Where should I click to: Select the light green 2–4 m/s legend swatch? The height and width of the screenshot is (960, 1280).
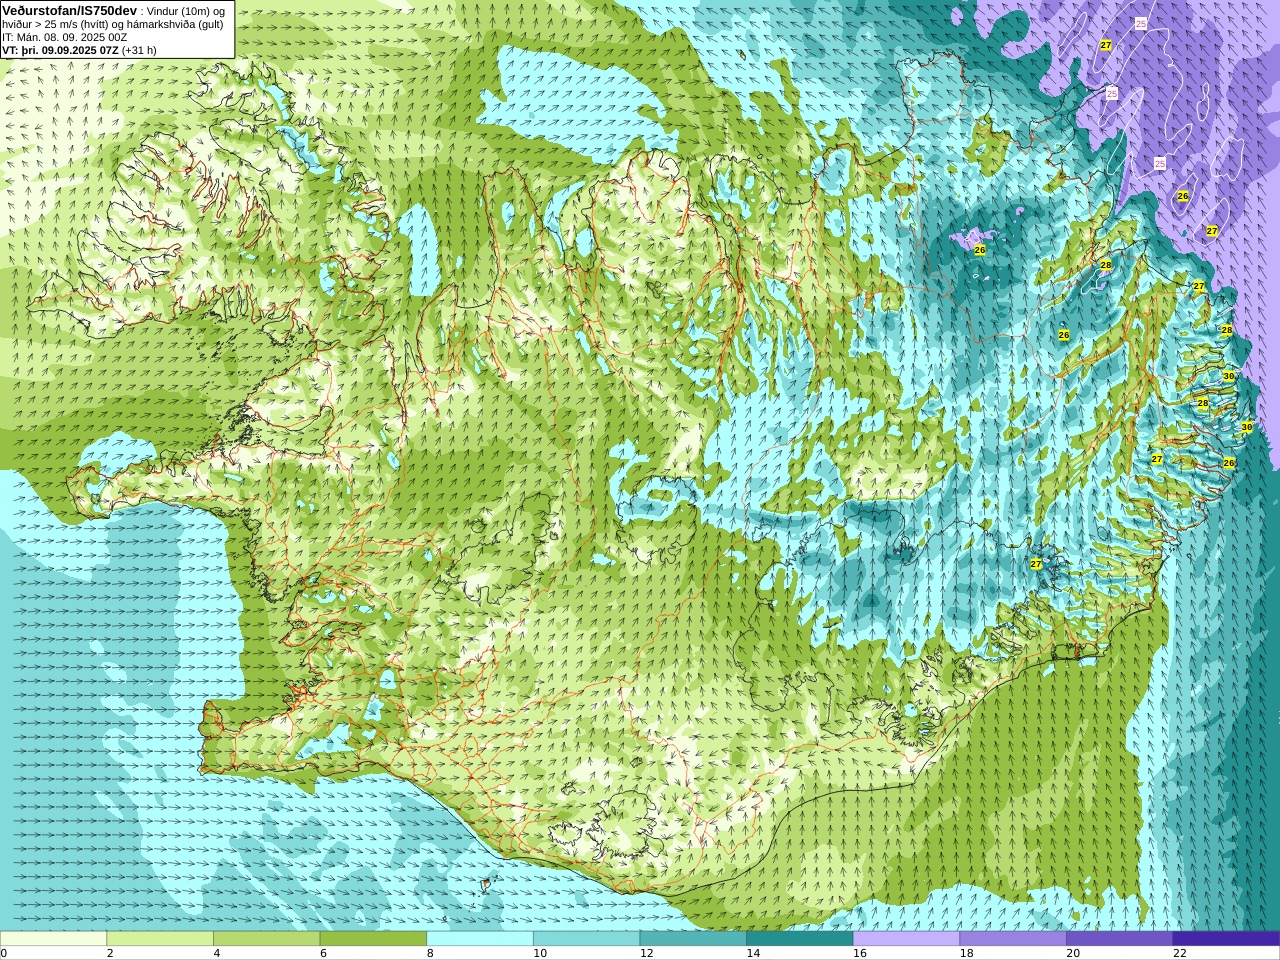coord(160,939)
